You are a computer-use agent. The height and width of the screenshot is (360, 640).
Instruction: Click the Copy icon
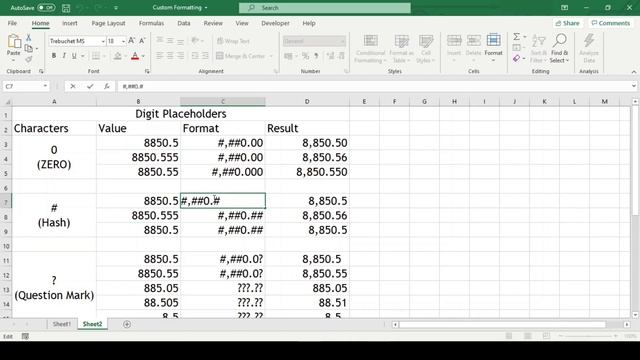(x=29, y=49)
